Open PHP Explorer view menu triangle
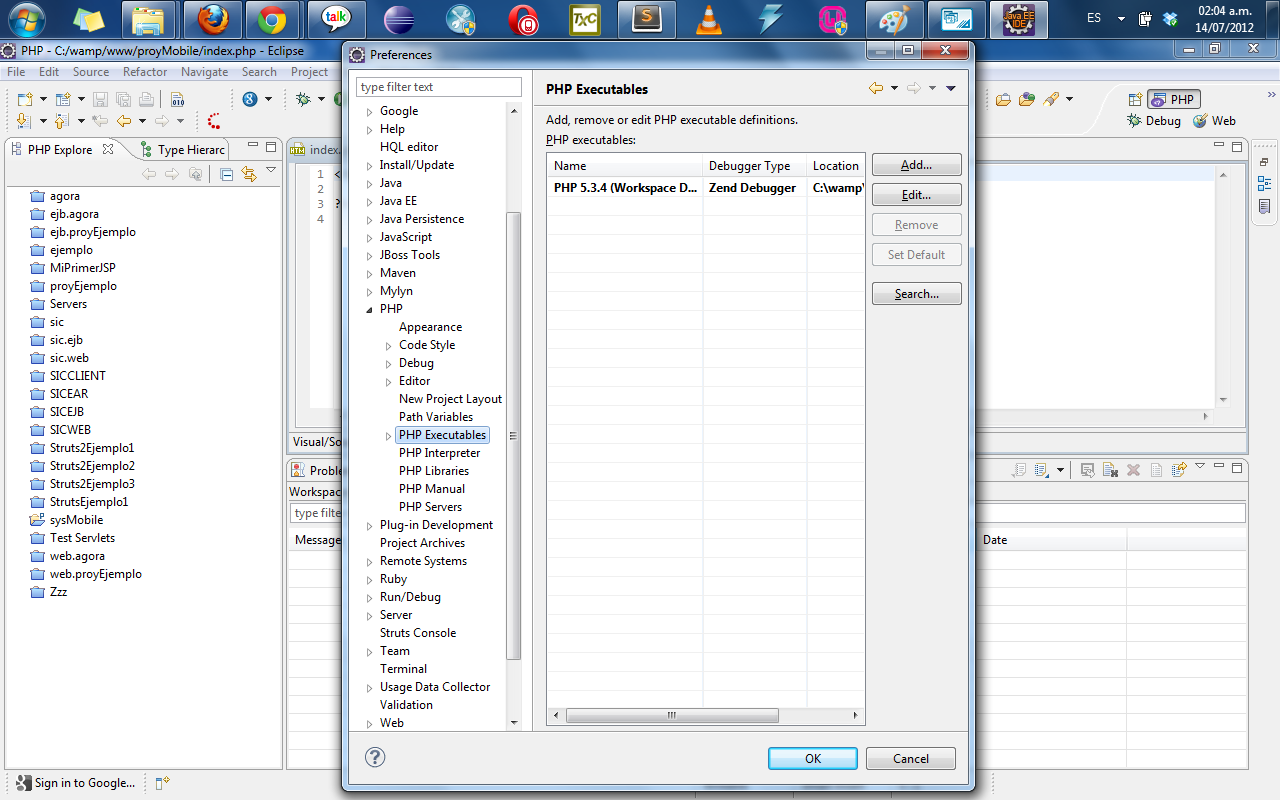 pyautogui.click(x=270, y=171)
